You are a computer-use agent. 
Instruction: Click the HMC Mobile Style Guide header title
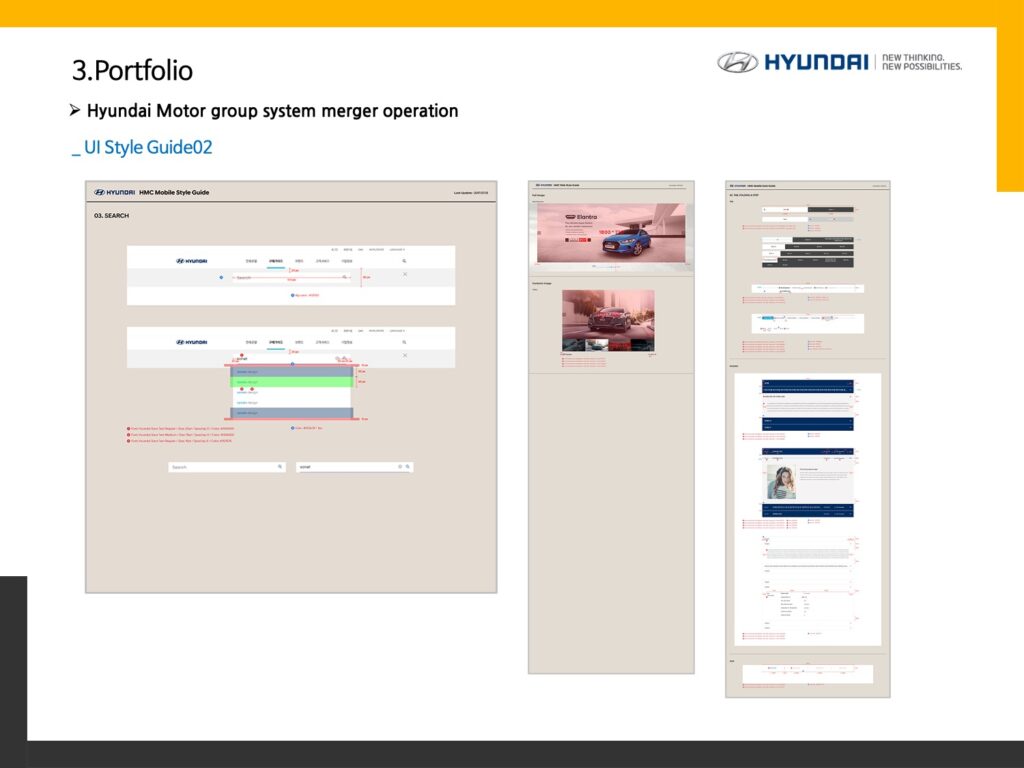(174, 192)
